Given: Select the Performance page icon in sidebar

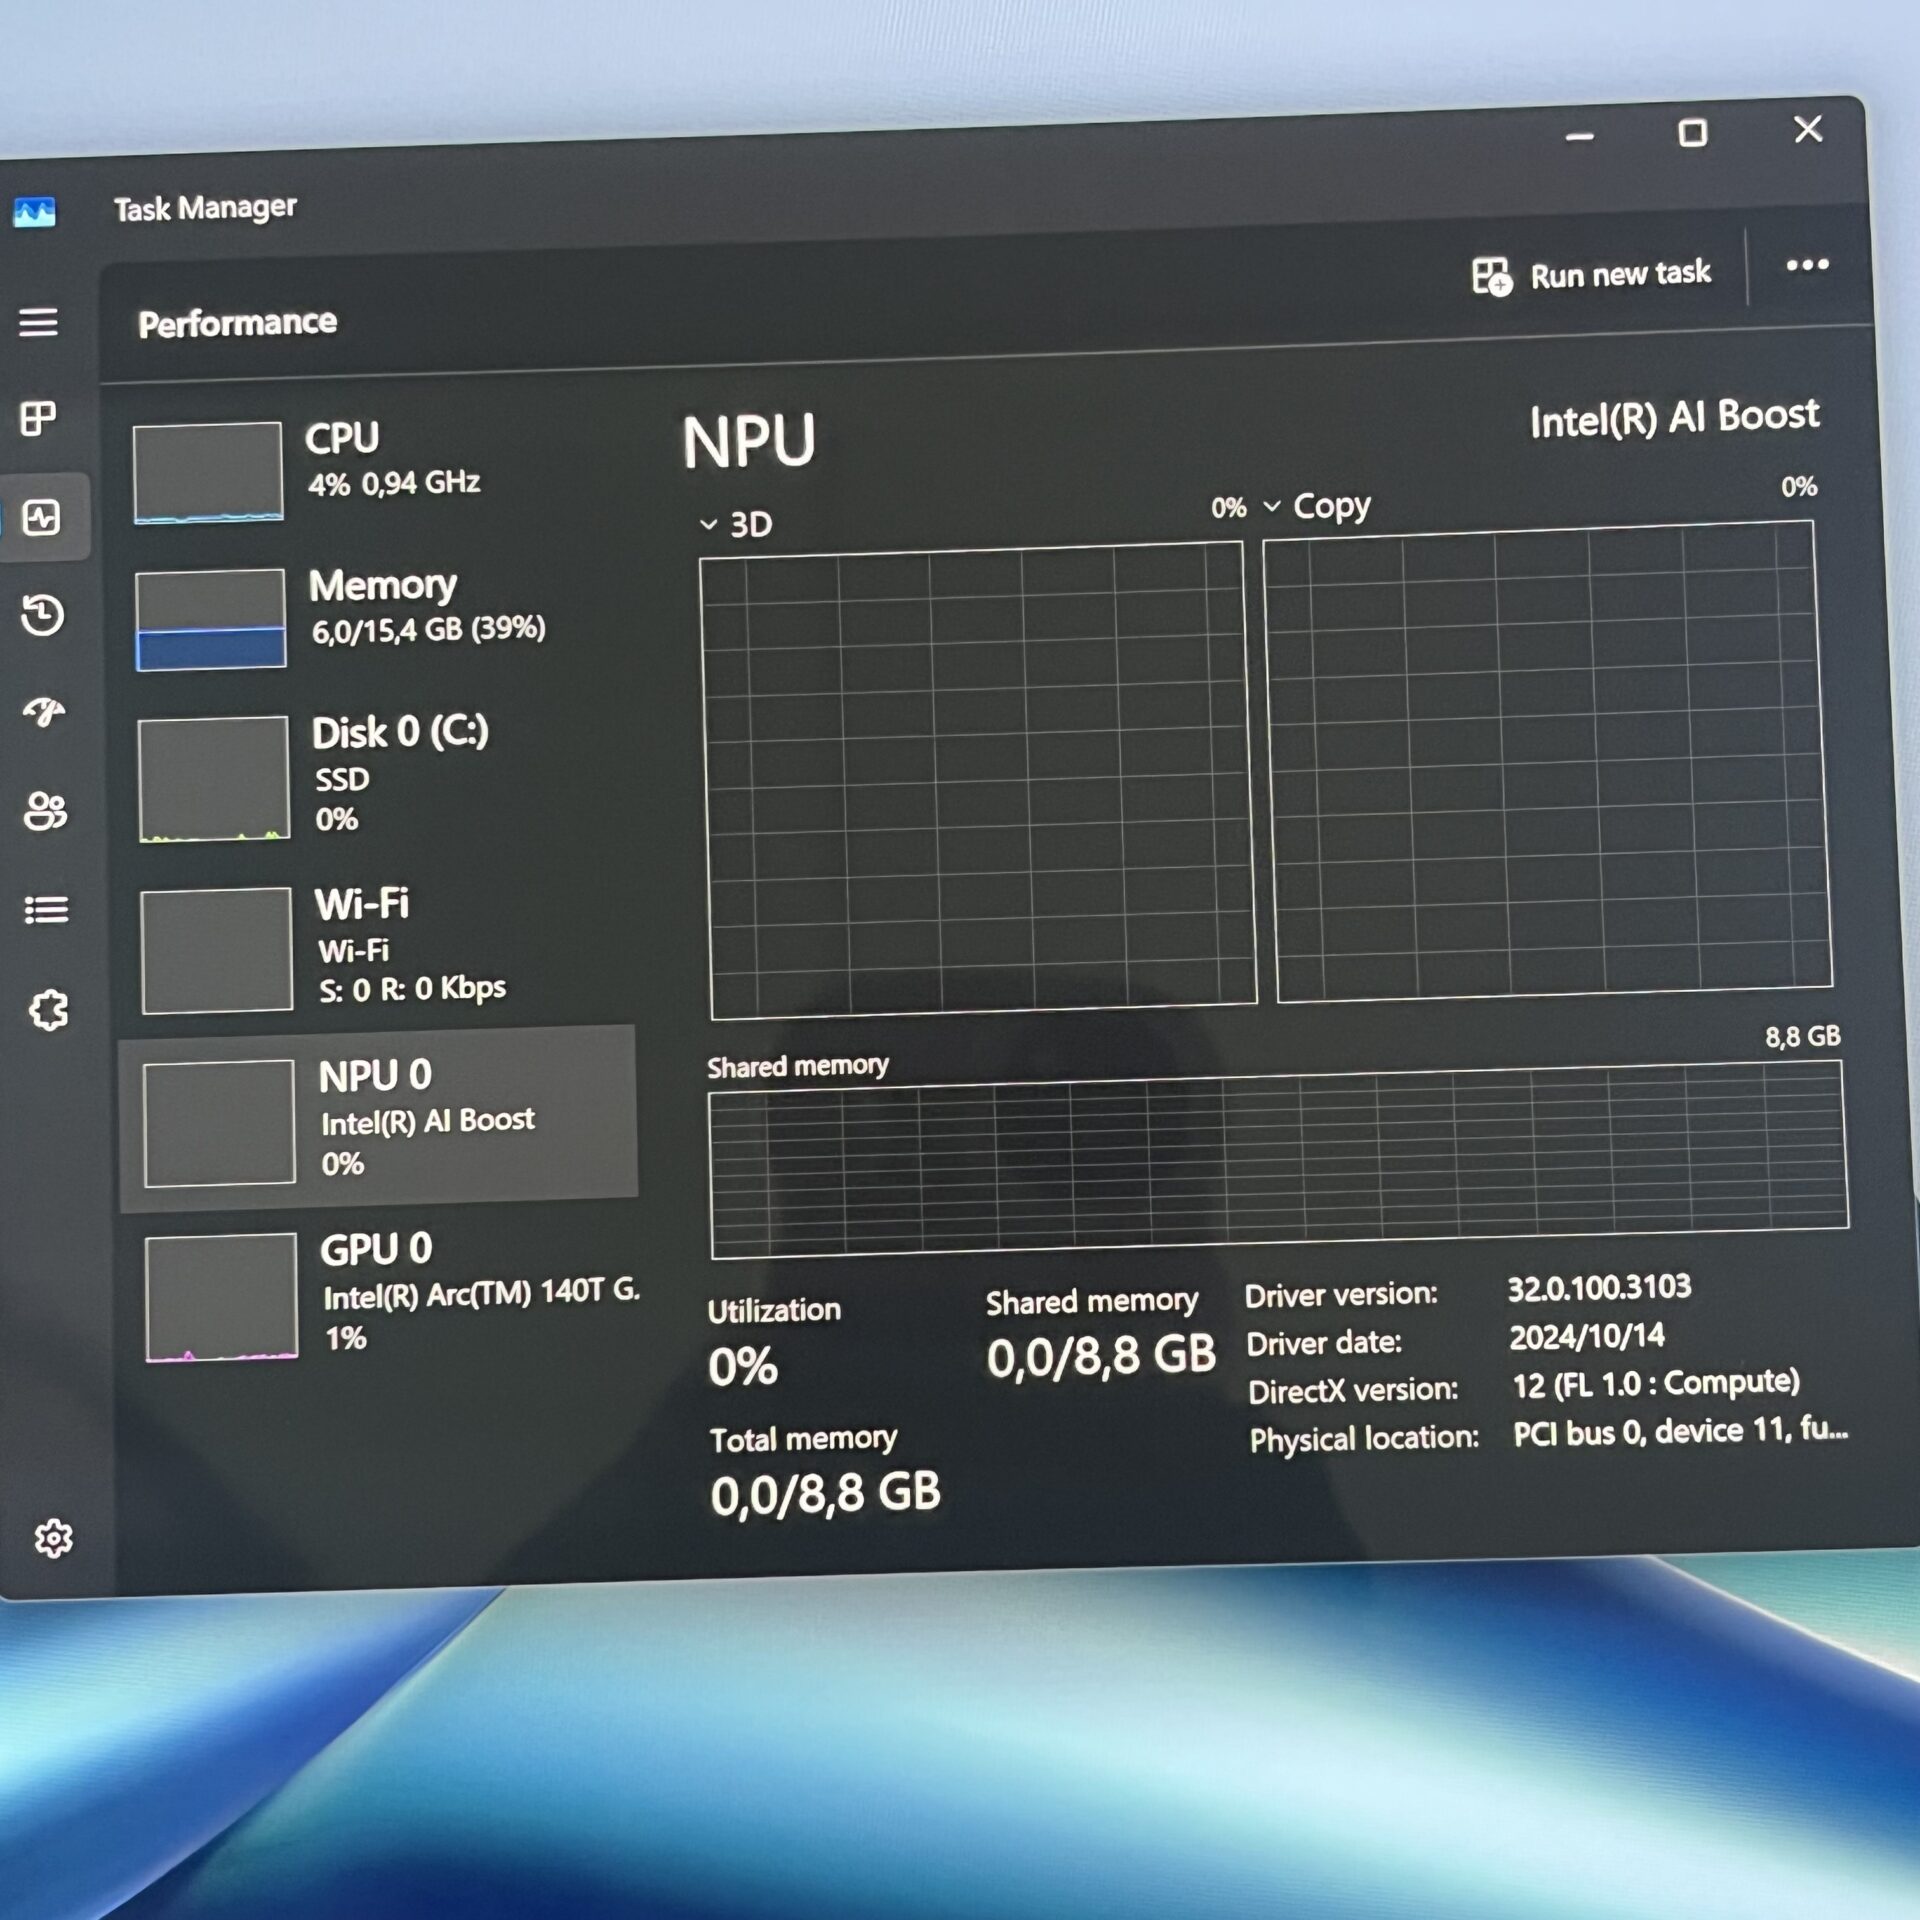Looking at the screenshot, I should (x=41, y=518).
